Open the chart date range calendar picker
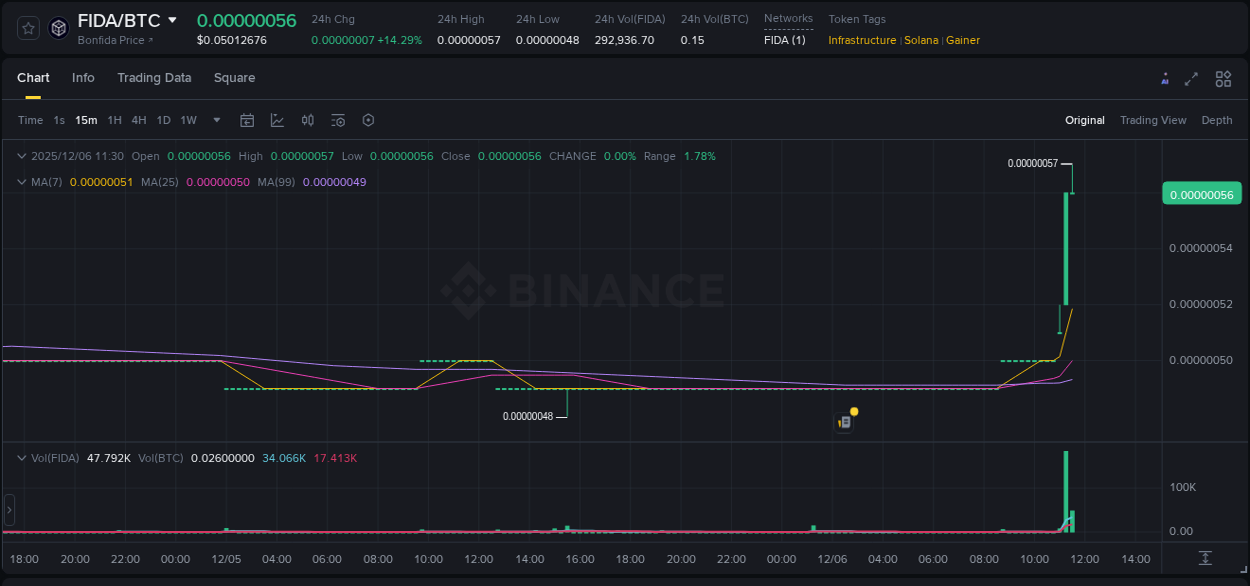Image resolution: width=1250 pixels, height=586 pixels. [x=247, y=119]
